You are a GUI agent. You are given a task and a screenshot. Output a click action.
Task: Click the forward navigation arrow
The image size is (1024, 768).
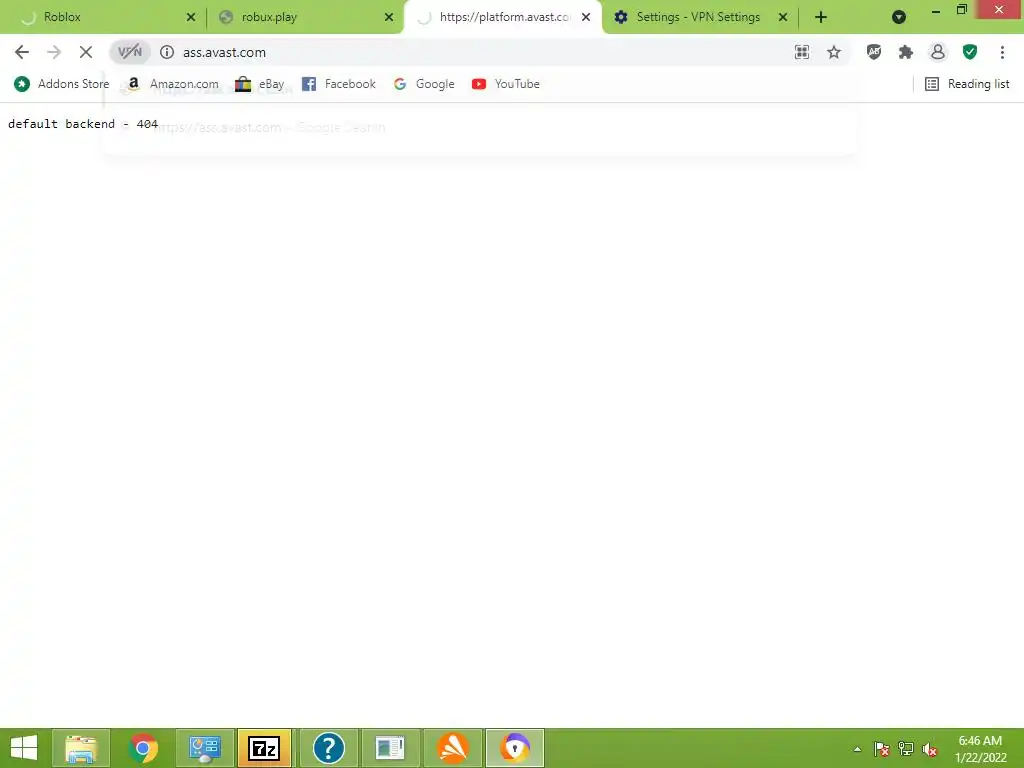point(54,52)
